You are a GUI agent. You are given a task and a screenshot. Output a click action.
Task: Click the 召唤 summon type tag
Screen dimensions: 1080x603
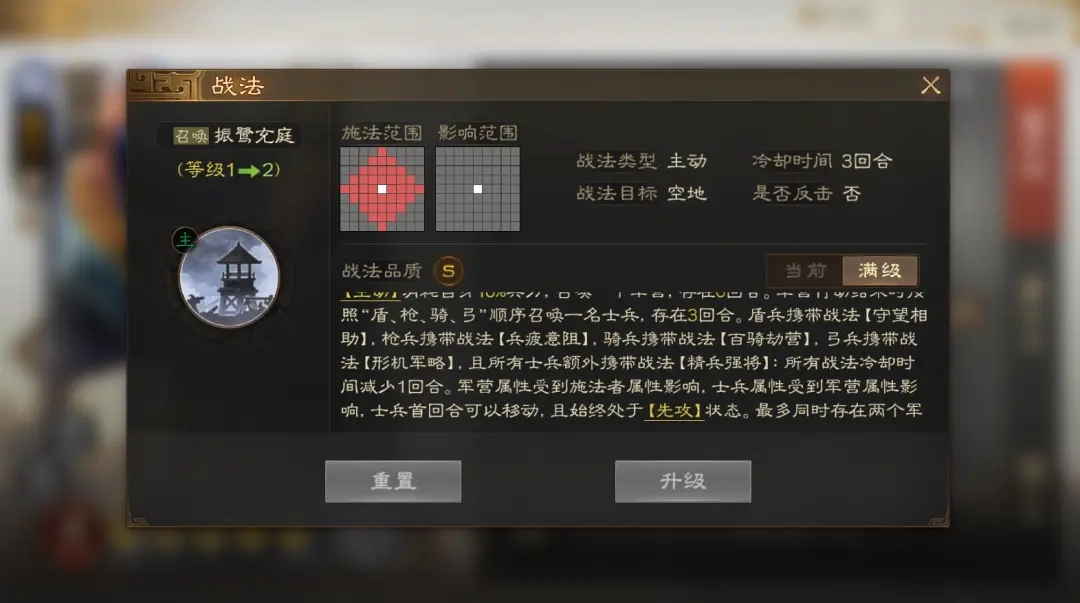(191, 135)
